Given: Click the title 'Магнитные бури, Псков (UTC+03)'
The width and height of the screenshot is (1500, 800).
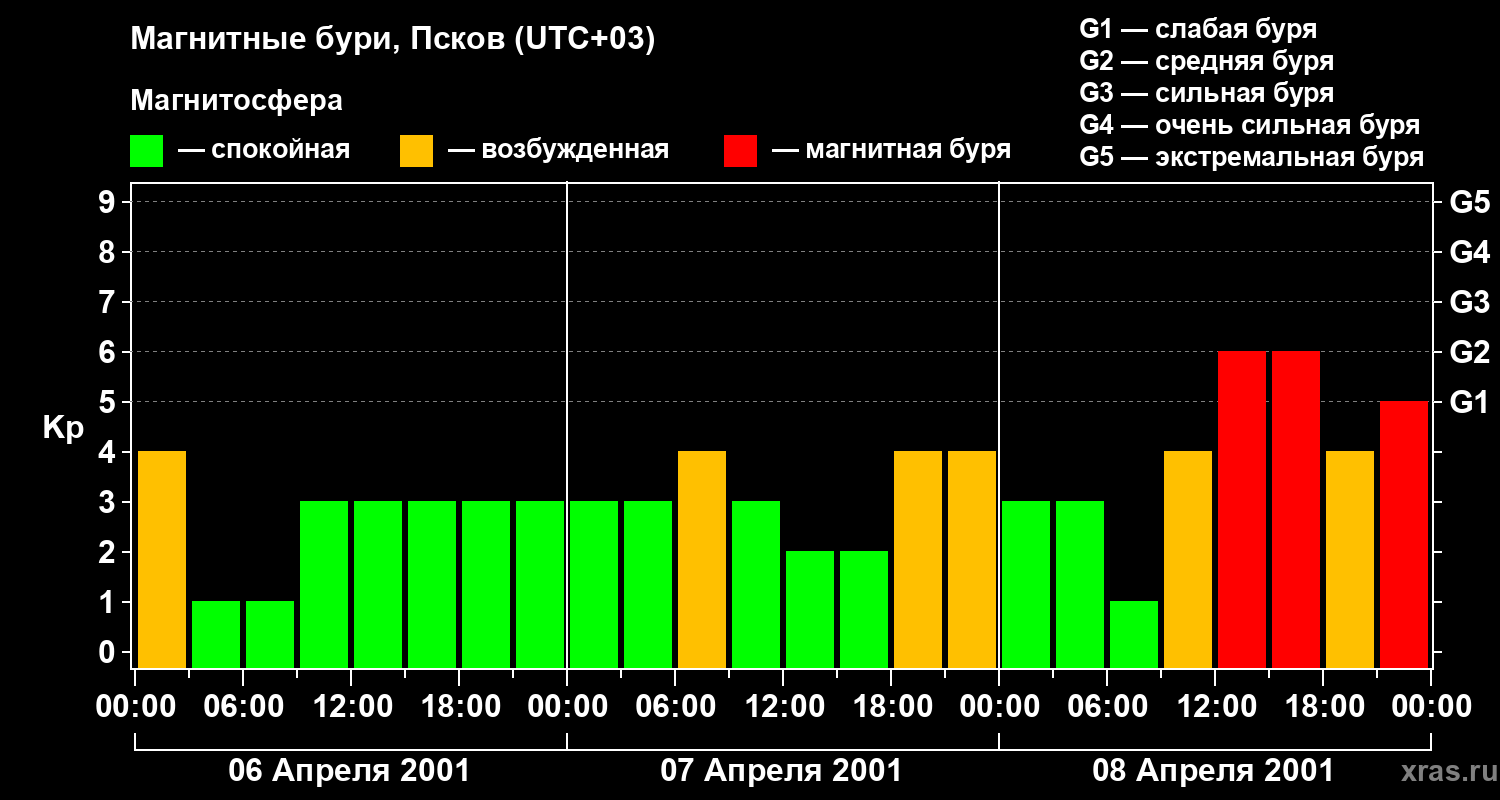Looking at the screenshot, I should point(393,40).
